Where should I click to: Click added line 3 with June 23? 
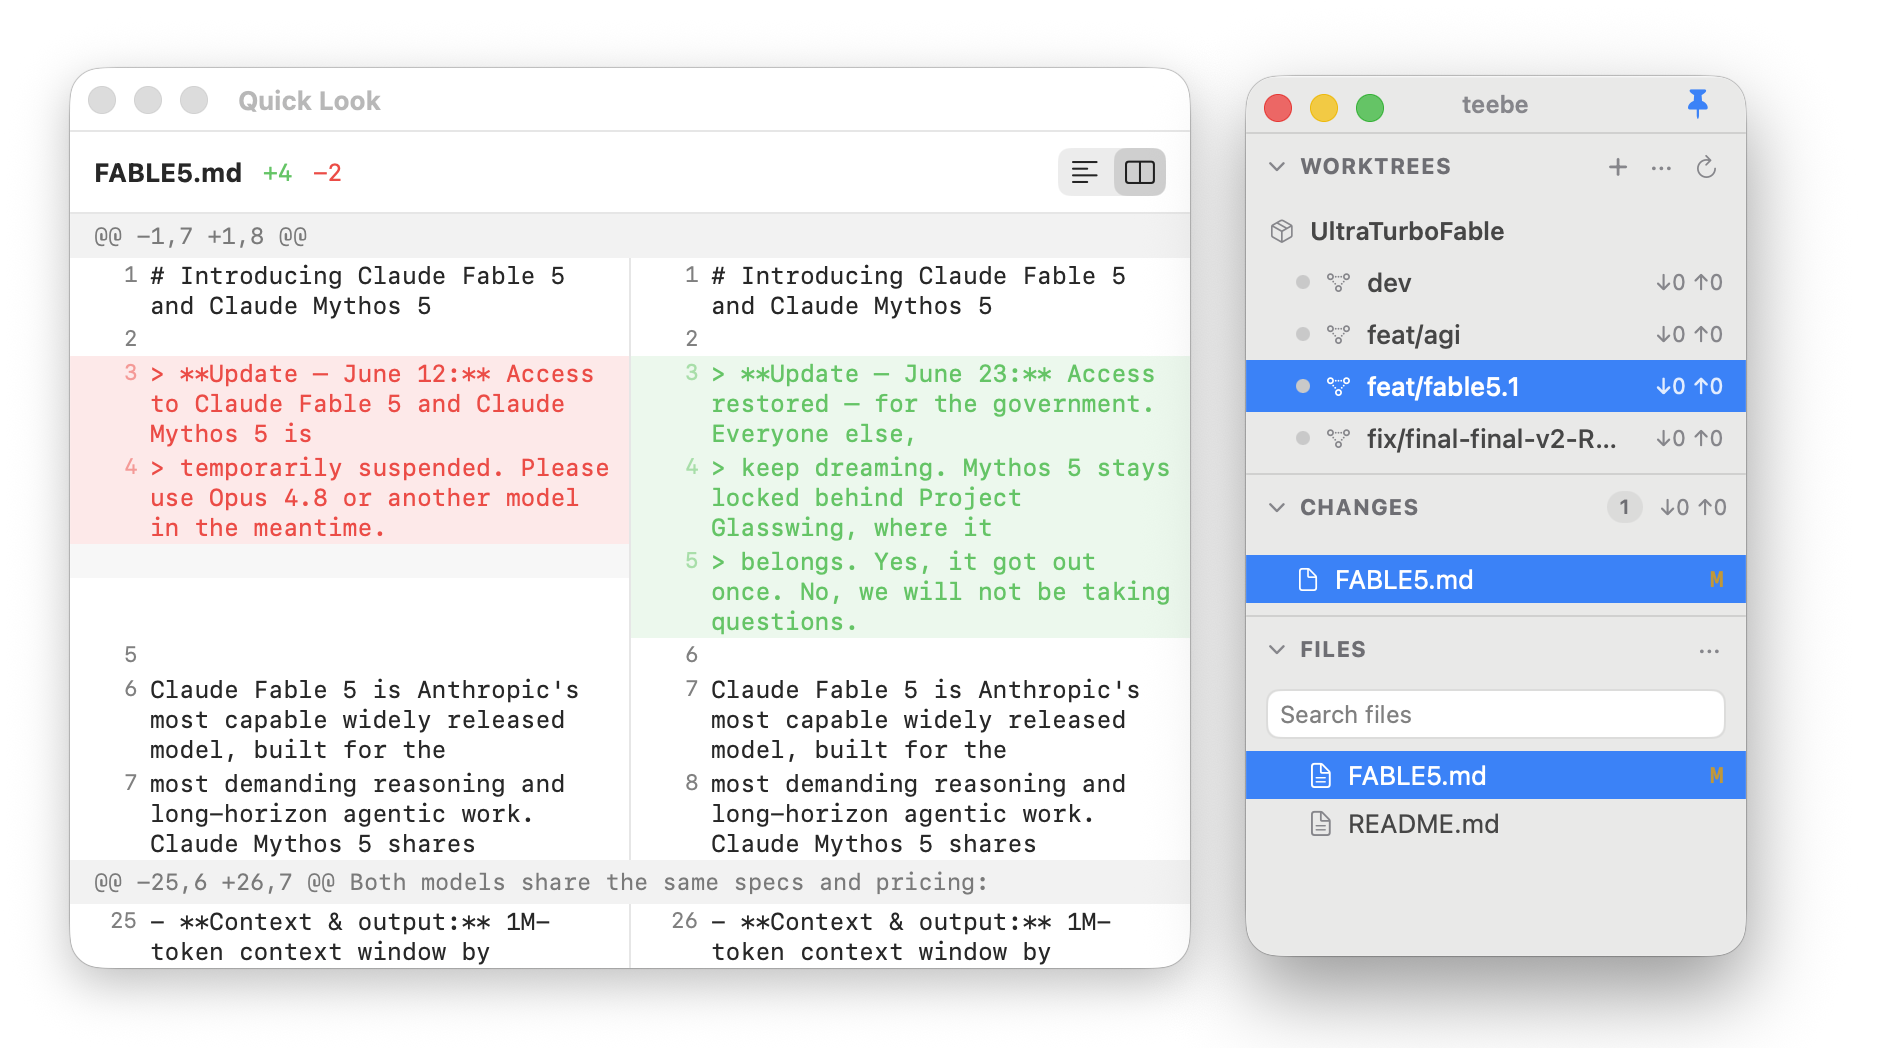pos(911,403)
